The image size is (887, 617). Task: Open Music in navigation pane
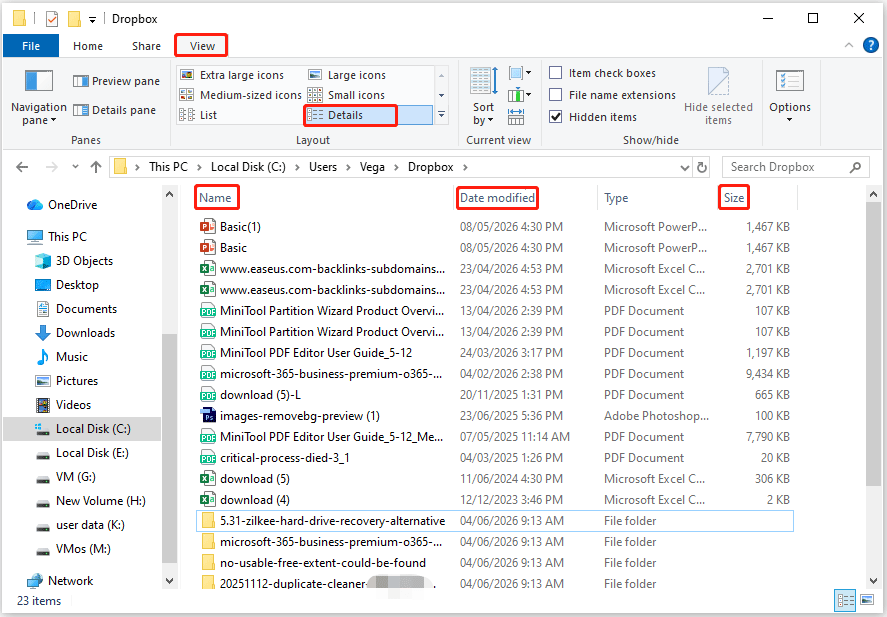(x=61, y=357)
